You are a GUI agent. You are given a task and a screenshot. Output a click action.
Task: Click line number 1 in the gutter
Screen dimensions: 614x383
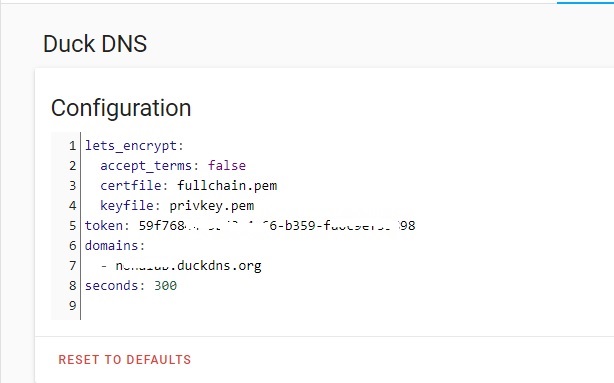pos(72,146)
